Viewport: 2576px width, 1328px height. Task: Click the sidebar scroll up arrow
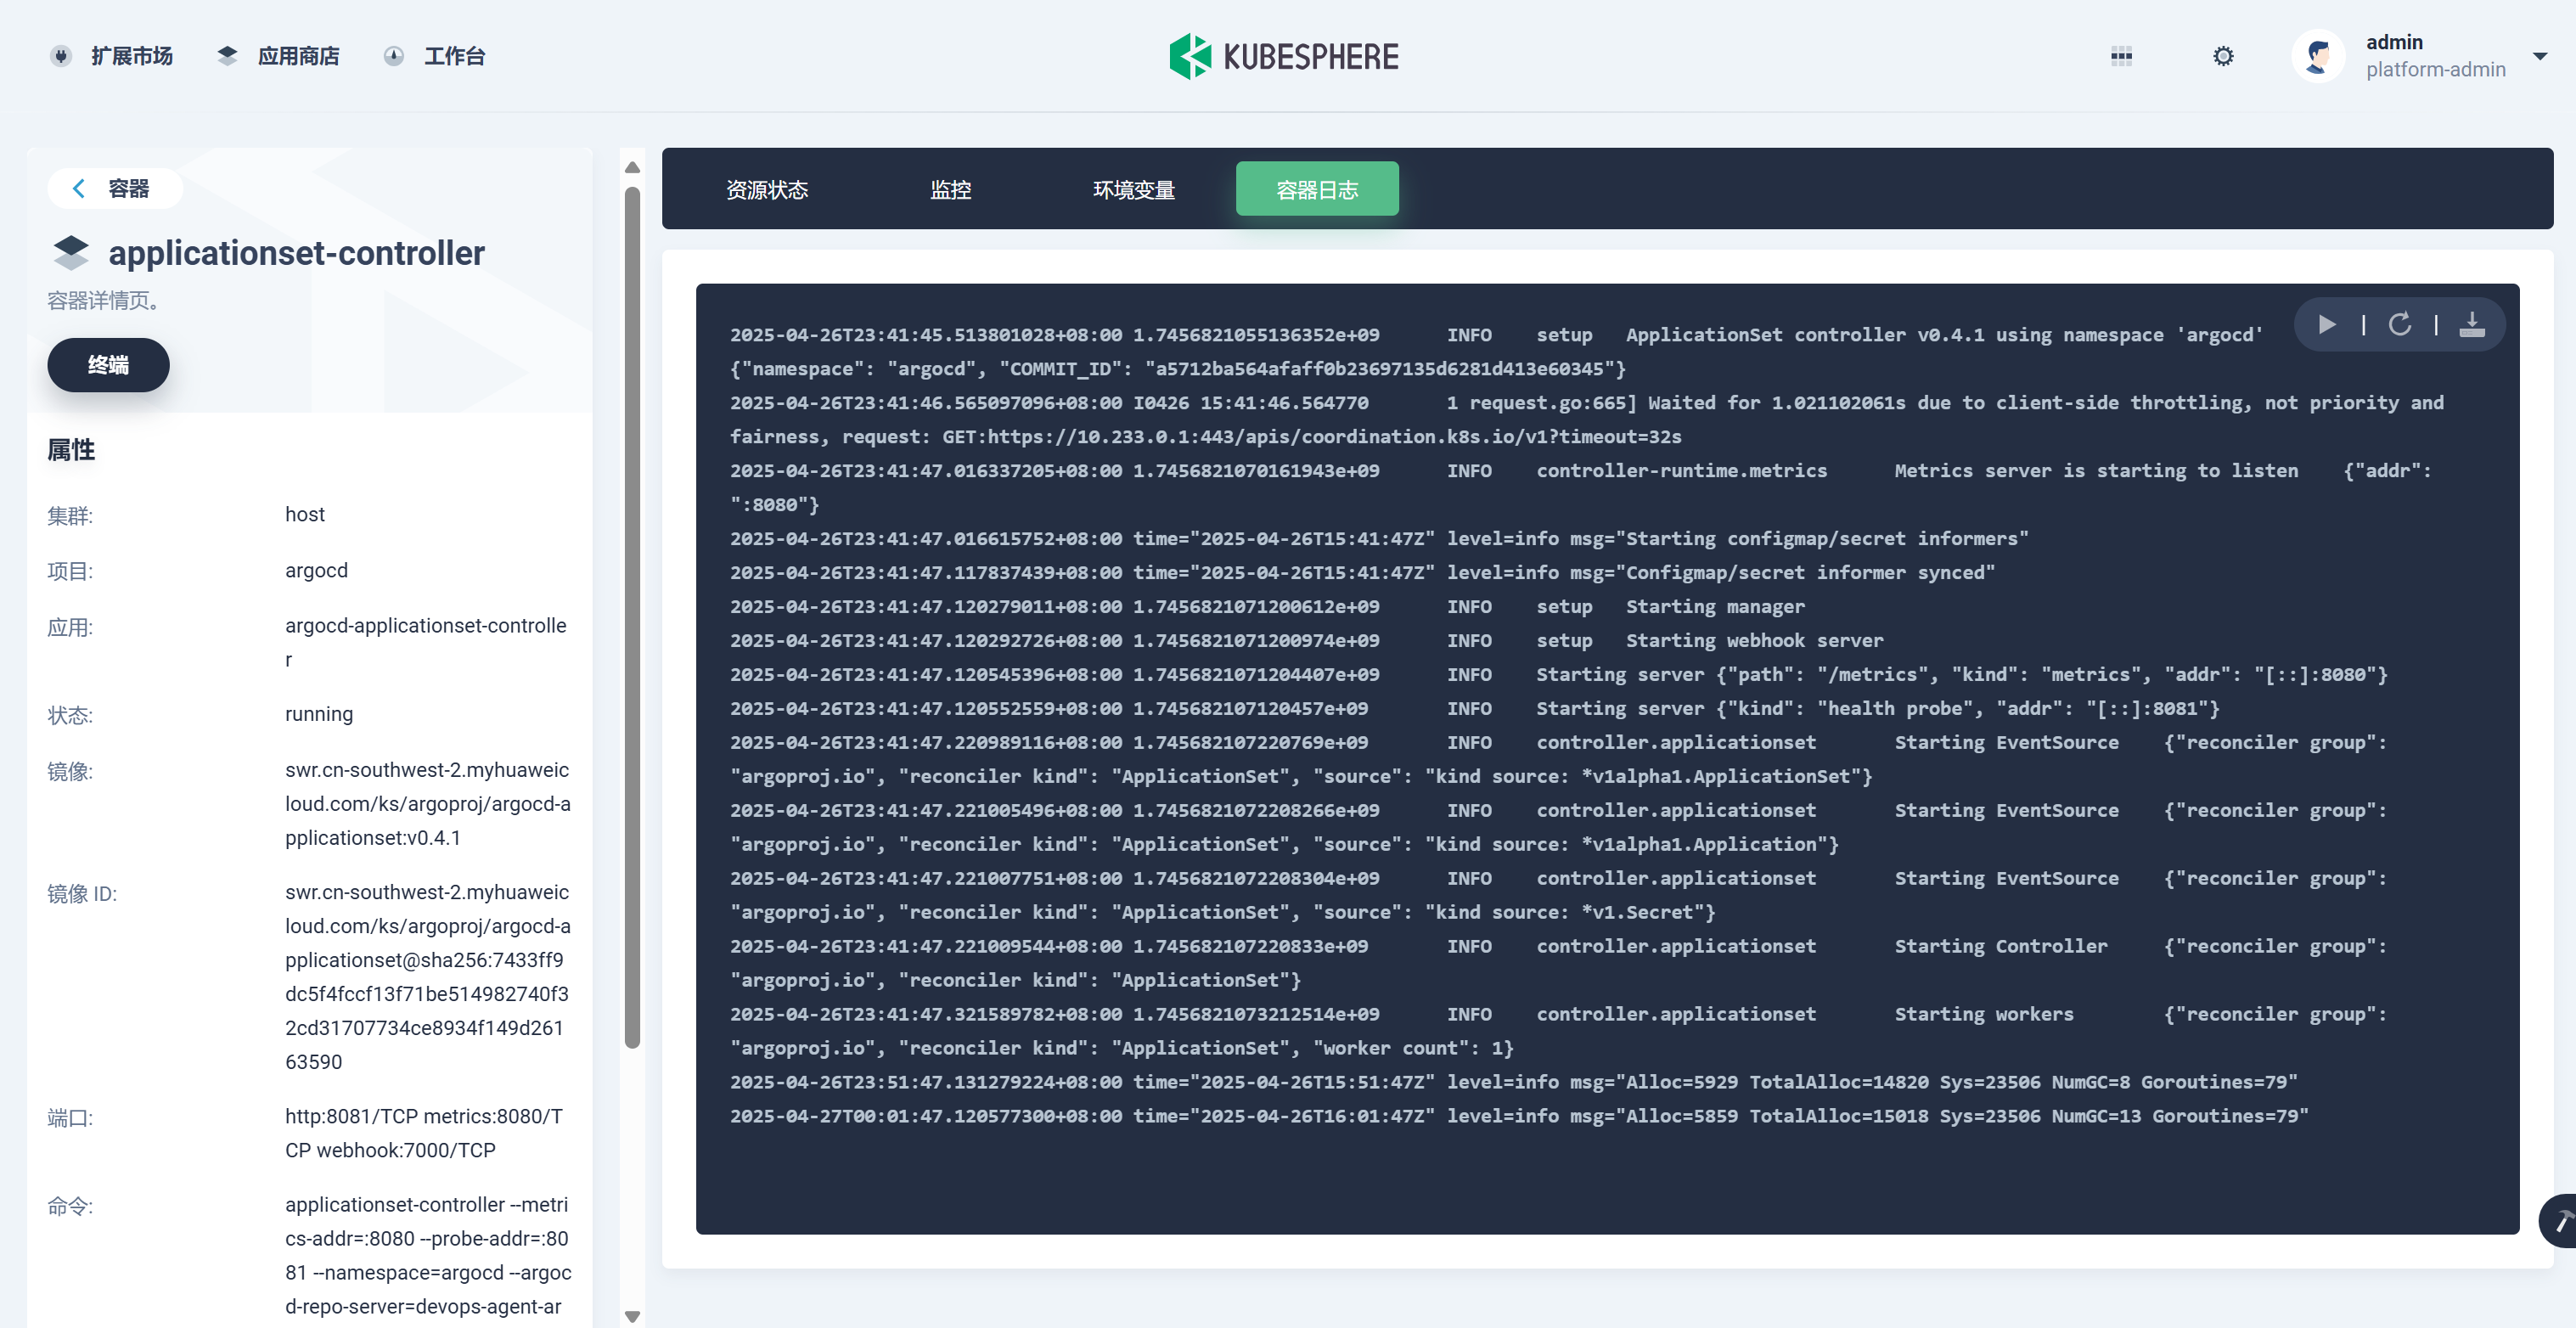tap(632, 167)
